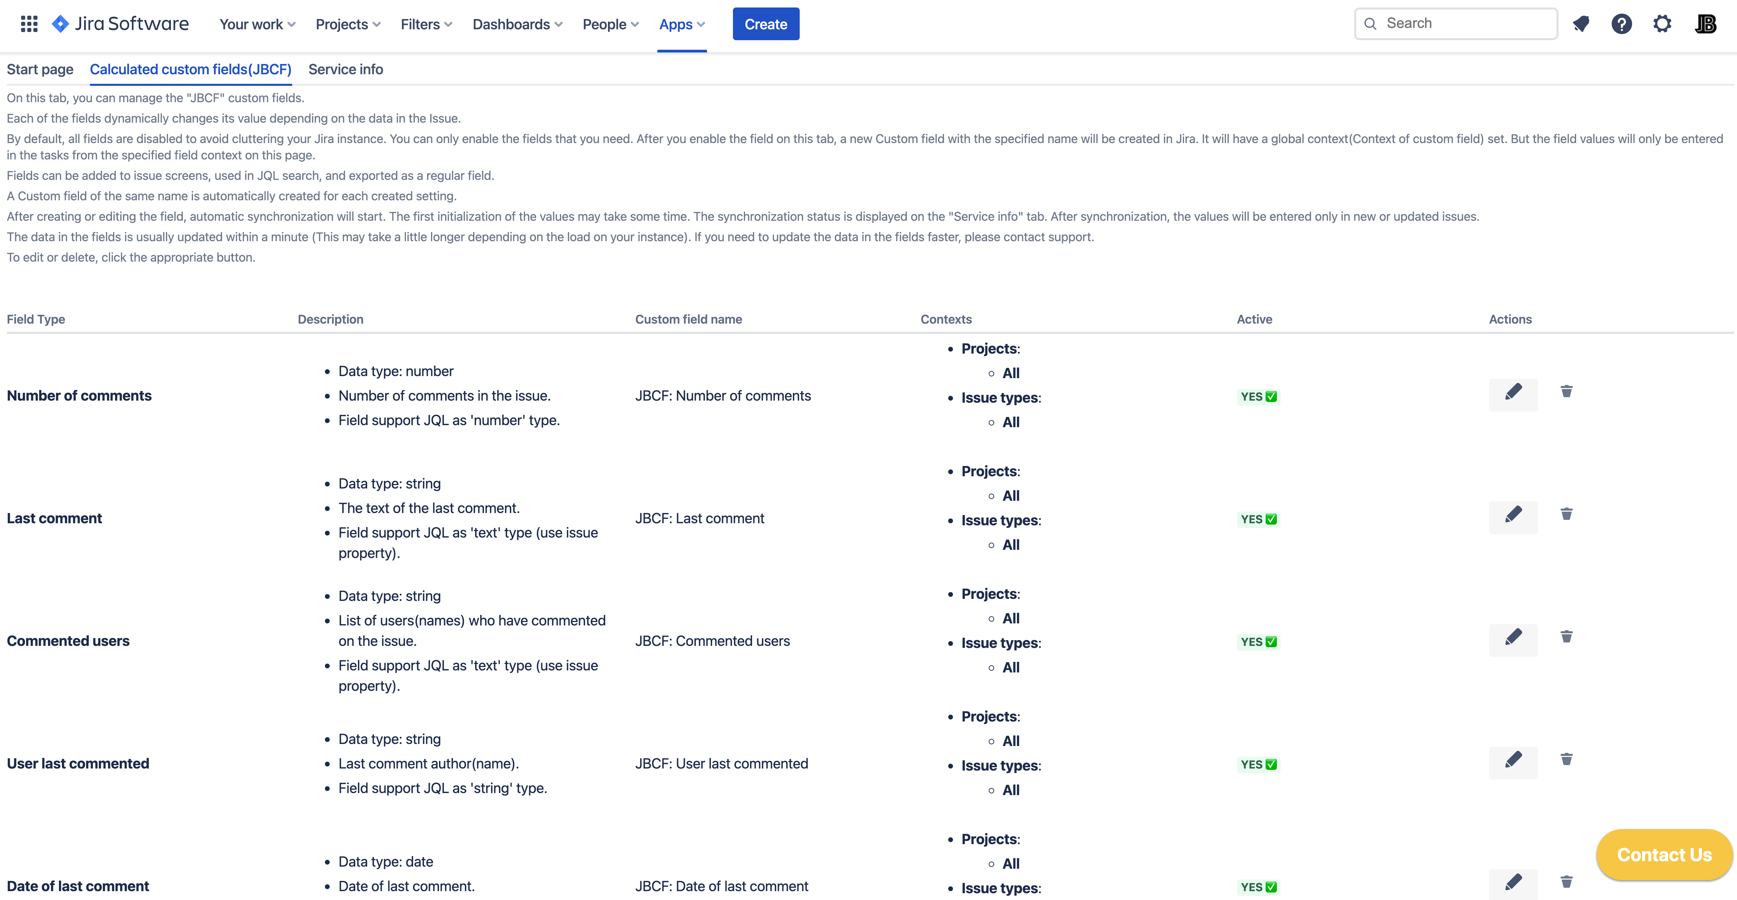Open the user profile avatar
The width and height of the screenshot is (1737, 900).
(x=1705, y=24)
